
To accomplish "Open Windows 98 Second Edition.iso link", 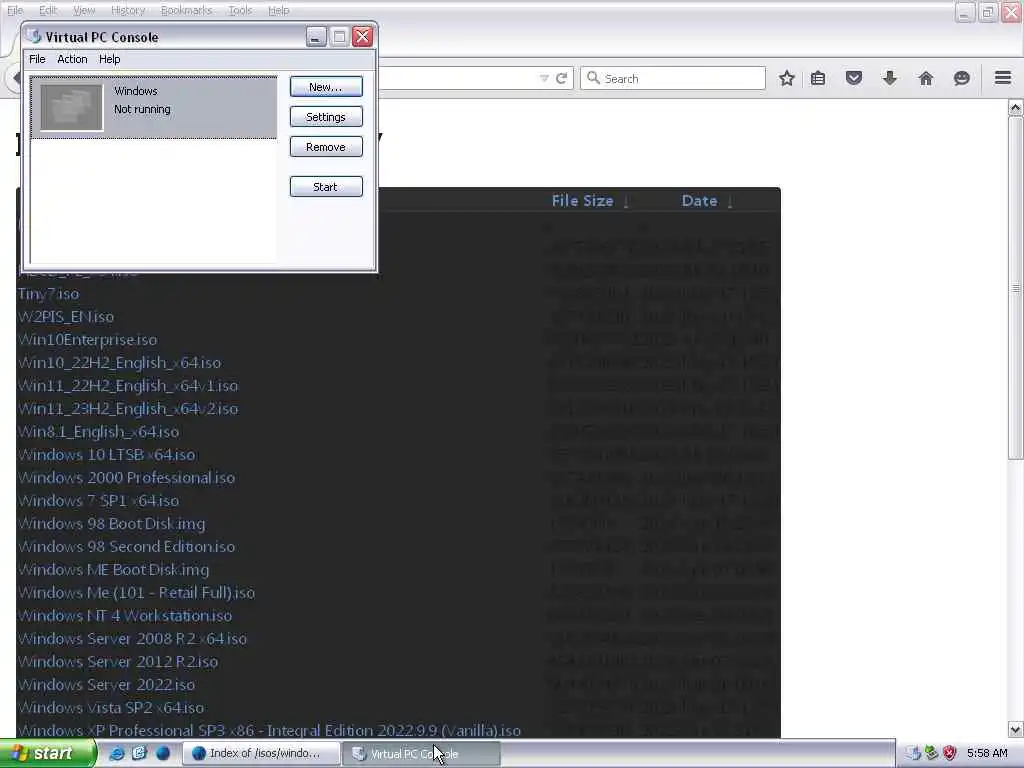I will click(x=127, y=547).
